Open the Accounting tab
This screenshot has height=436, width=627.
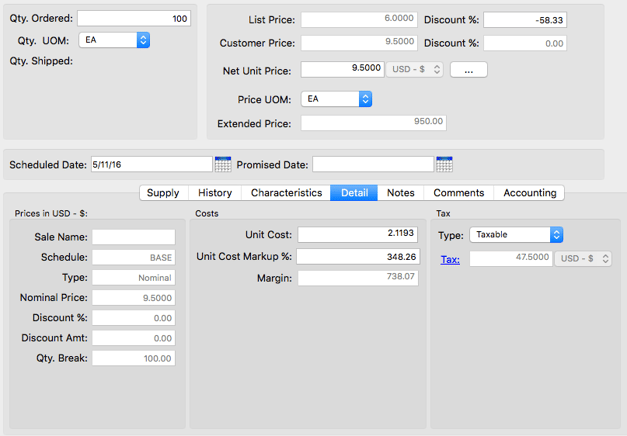[x=530, y=193]
